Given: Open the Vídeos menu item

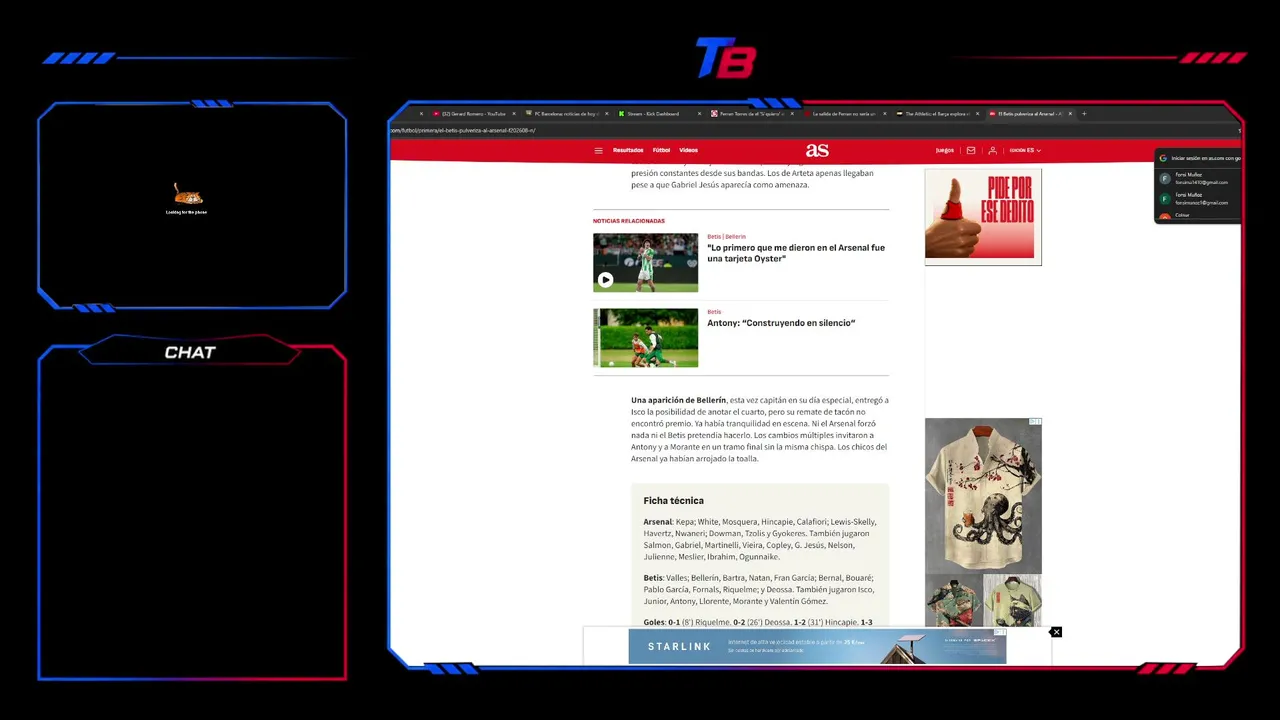Looking at the screenshot, I should point(688,150).
